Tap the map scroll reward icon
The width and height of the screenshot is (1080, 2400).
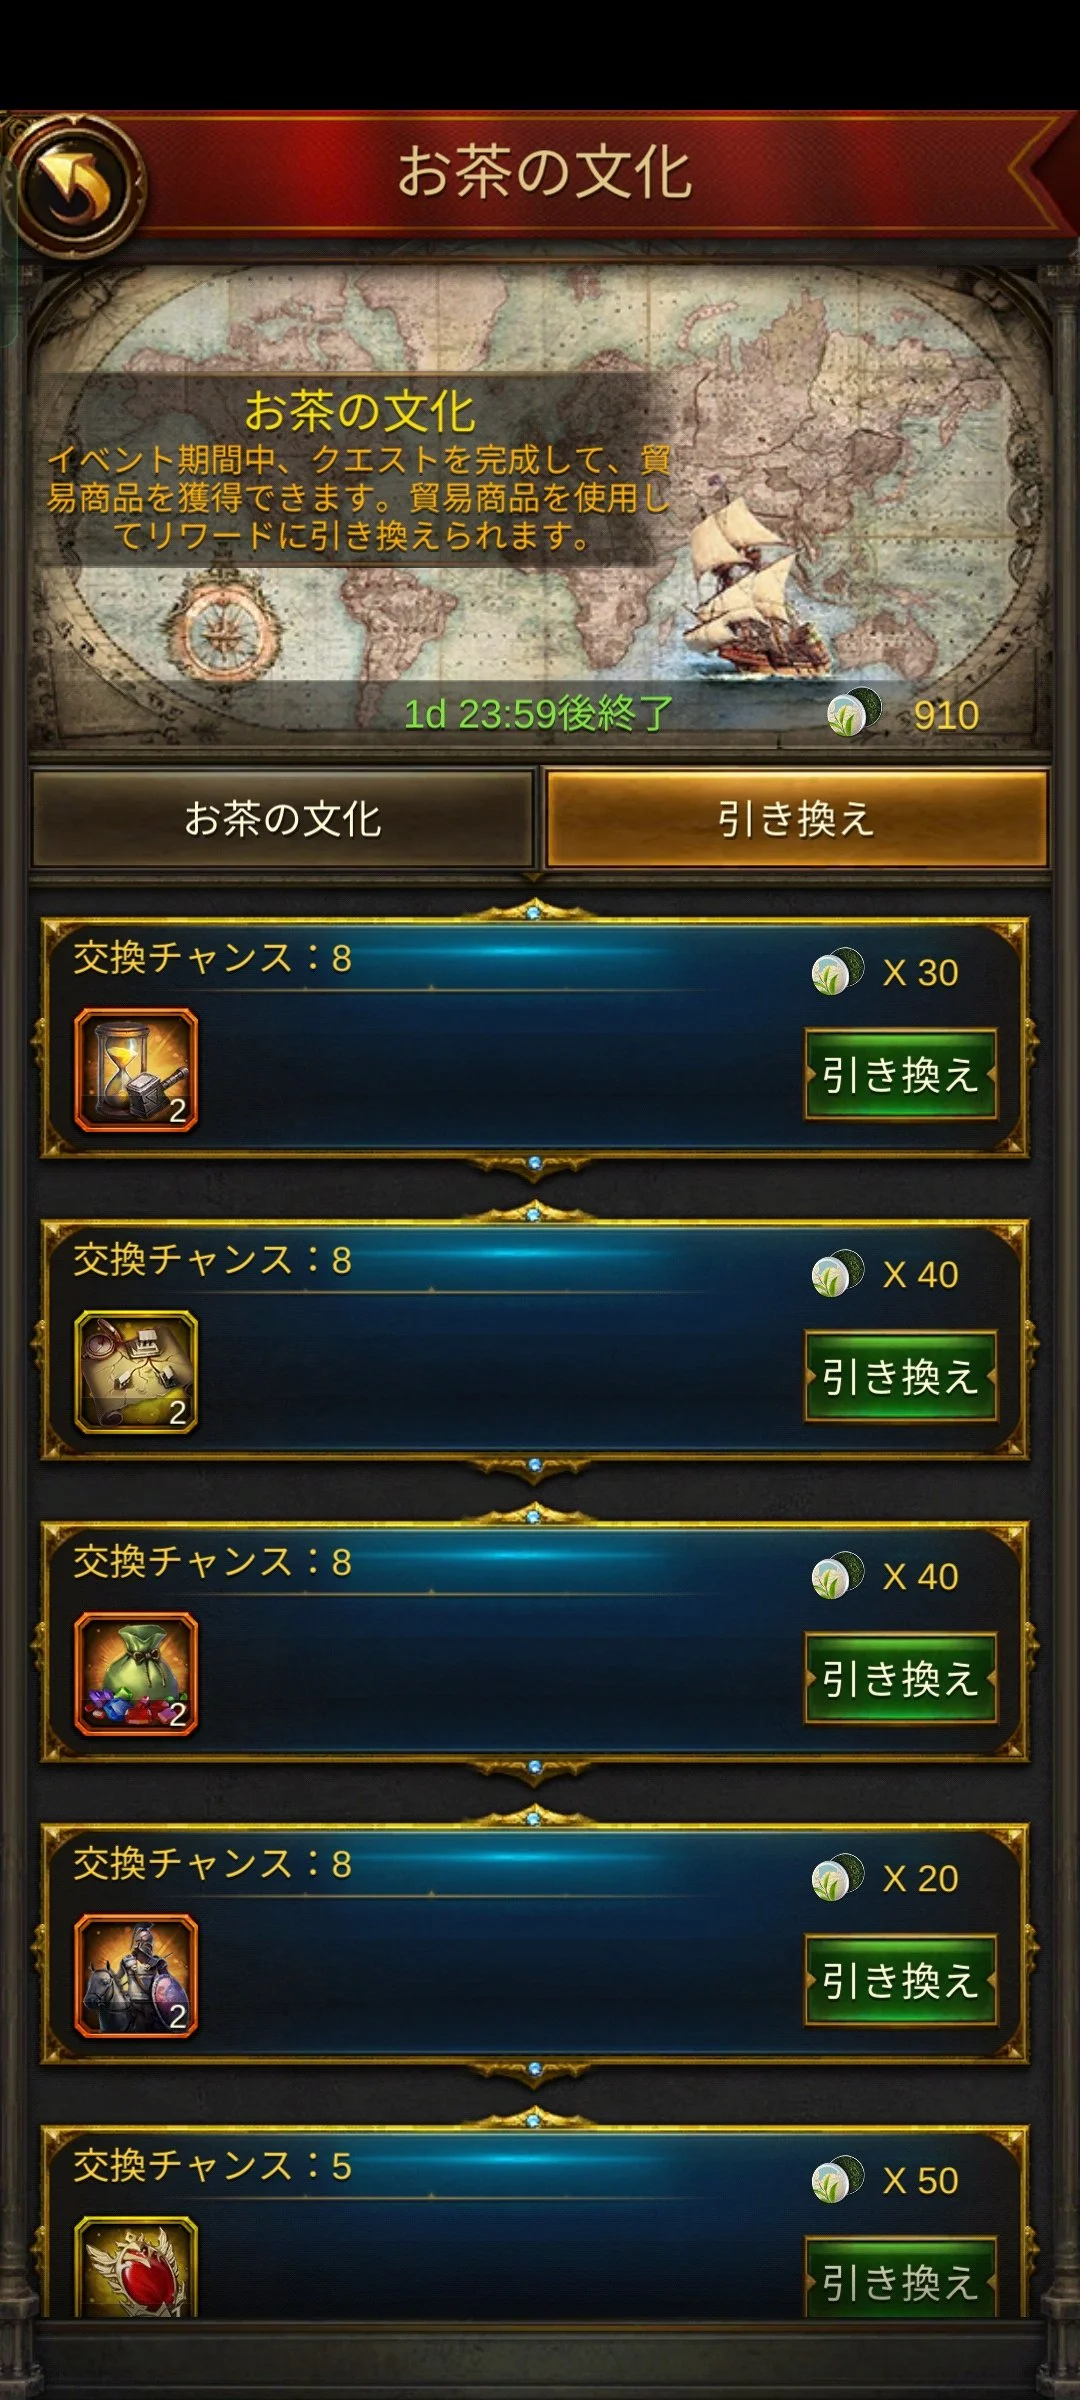pos(136,1372)
